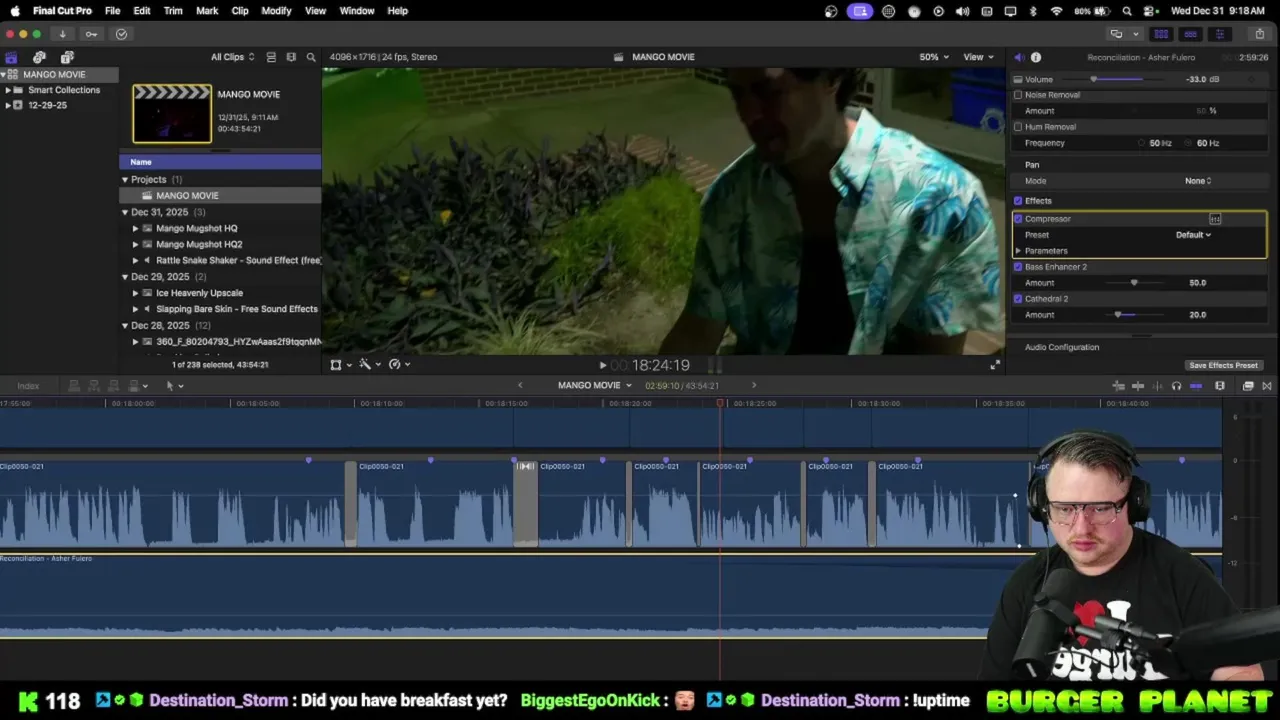Click the Import Media arrow button

click(x=62, y=34)
